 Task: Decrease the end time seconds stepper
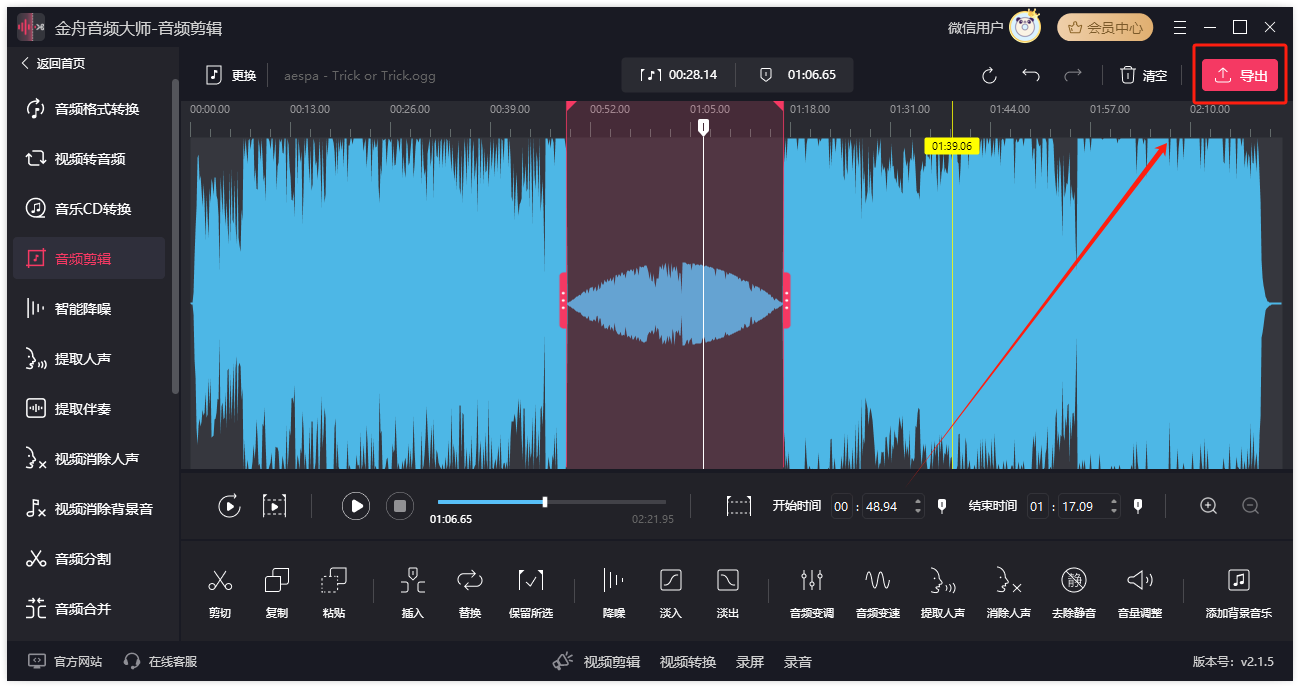1114,512
